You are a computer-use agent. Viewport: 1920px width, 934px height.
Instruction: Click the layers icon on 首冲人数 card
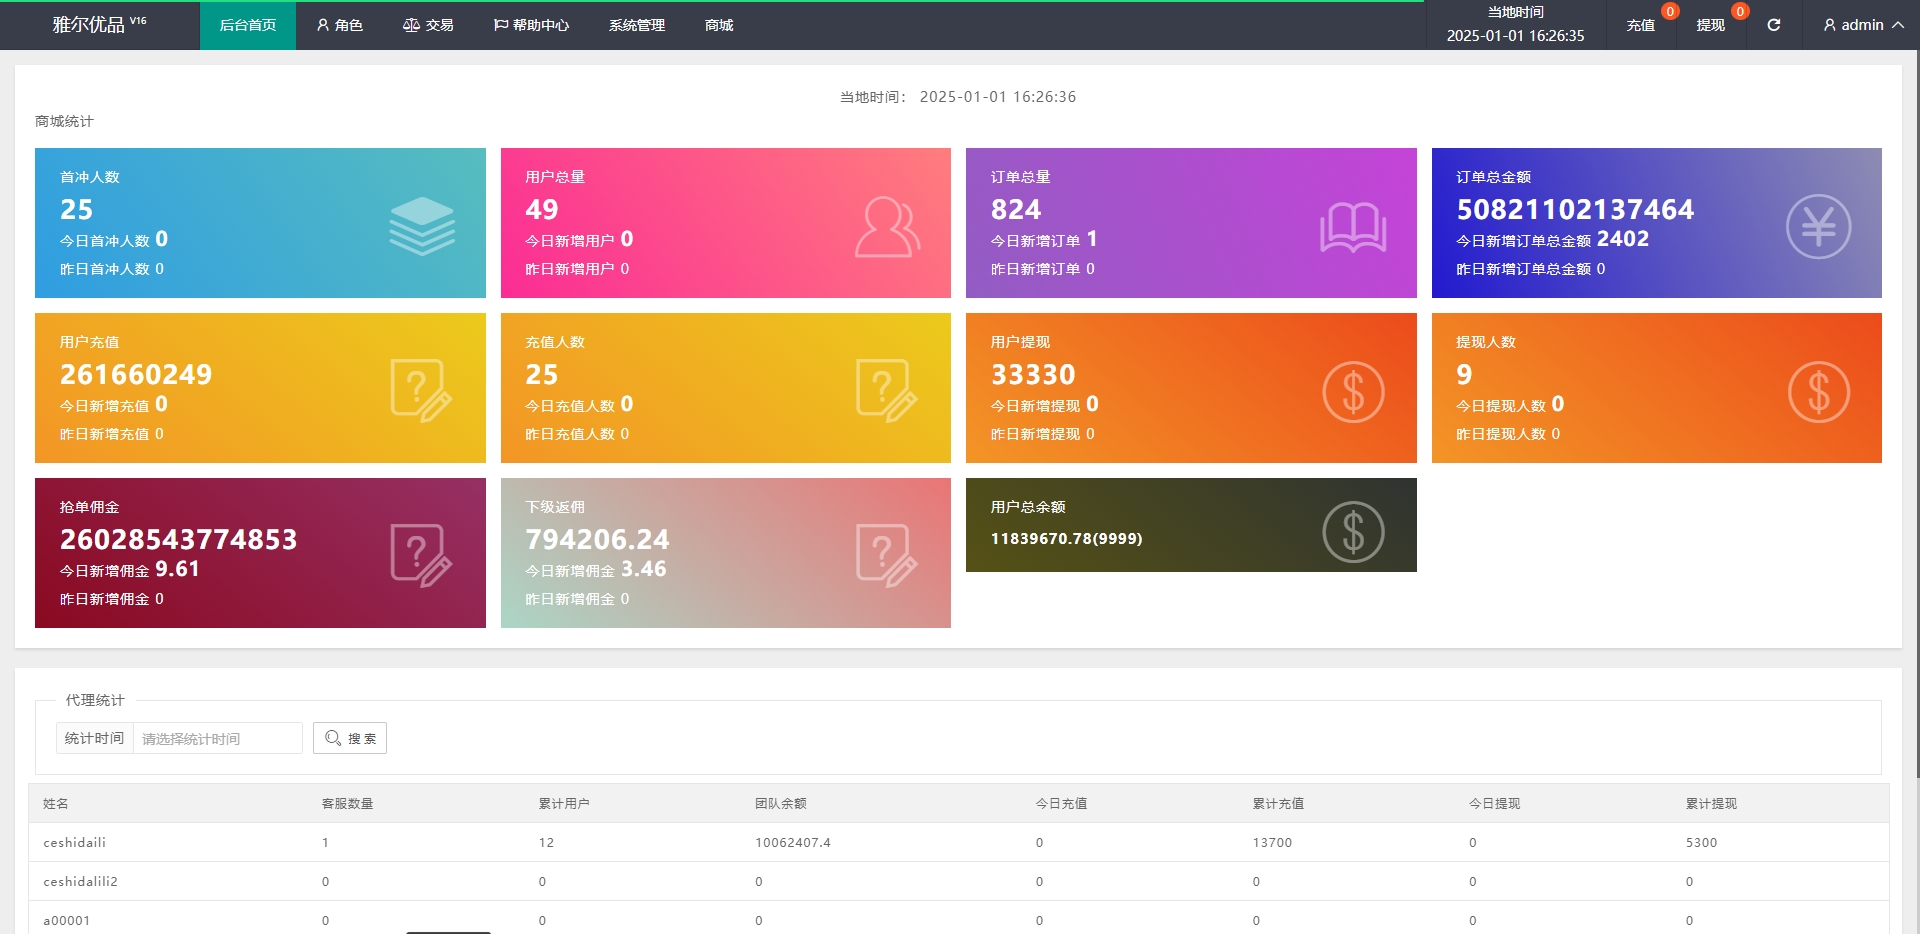(x=421, y=225)
